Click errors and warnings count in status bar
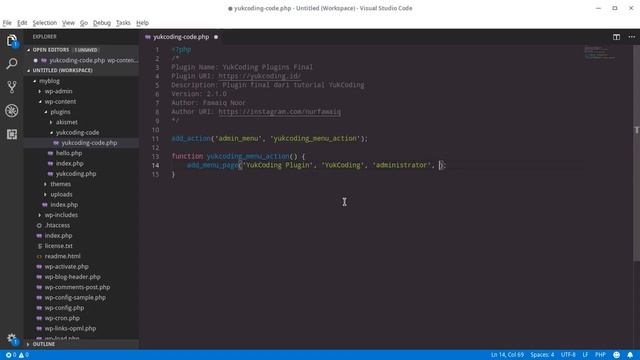This screenshot has height=360, width=640. pos(17,355)
